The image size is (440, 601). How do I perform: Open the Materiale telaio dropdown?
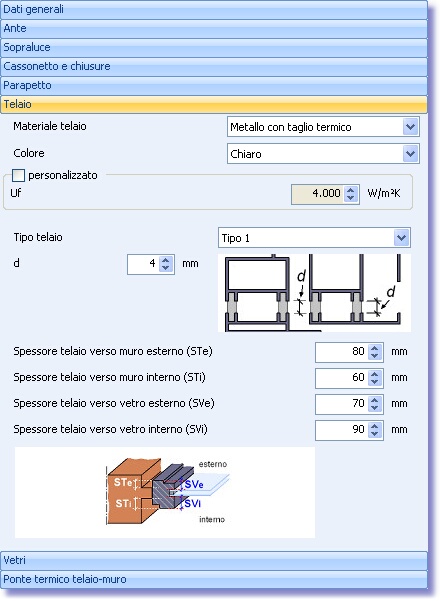323,127
